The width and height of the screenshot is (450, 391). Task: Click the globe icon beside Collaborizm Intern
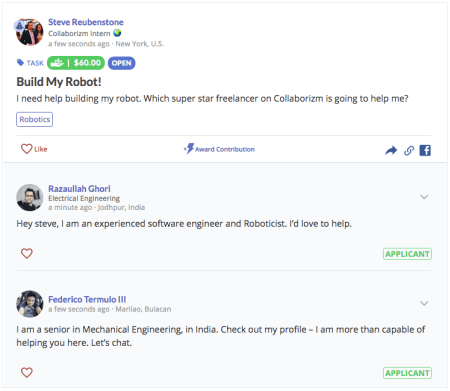pyautogui.click(x=117, y=33)
